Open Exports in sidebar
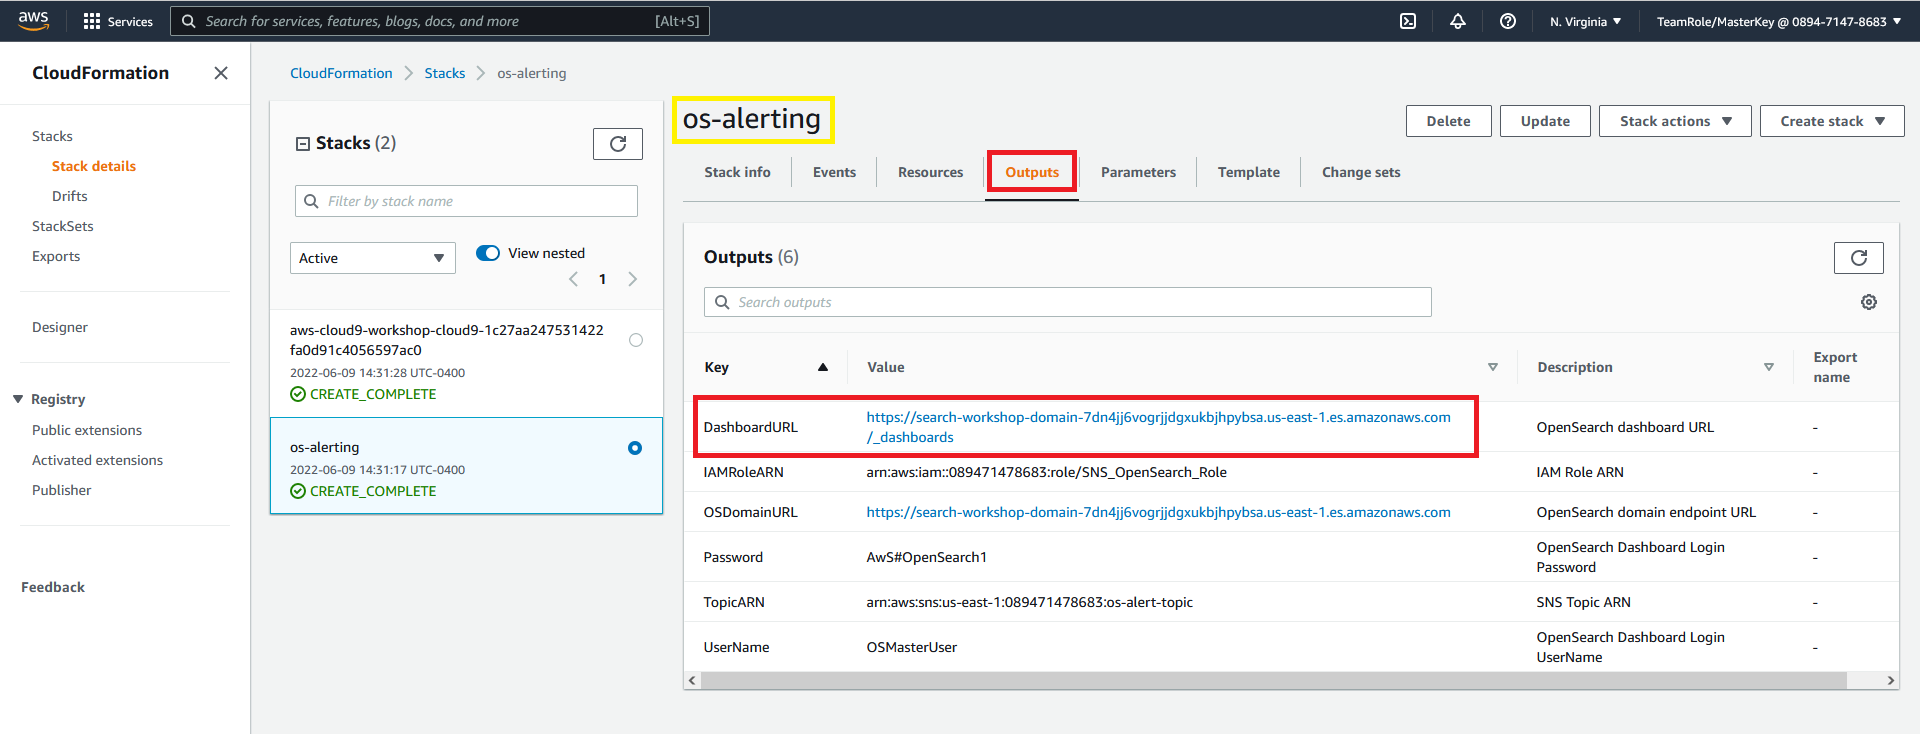This screenshot has width=1920, height=734. [x=56, y=256]
